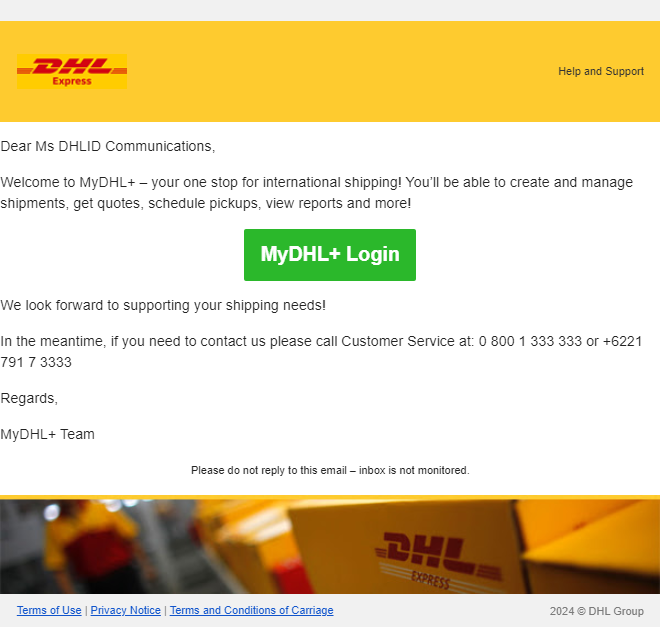This screenshot has height=630, width=662.
Task: Click the do not reply notice text
Action: click(x=330, y=470)
